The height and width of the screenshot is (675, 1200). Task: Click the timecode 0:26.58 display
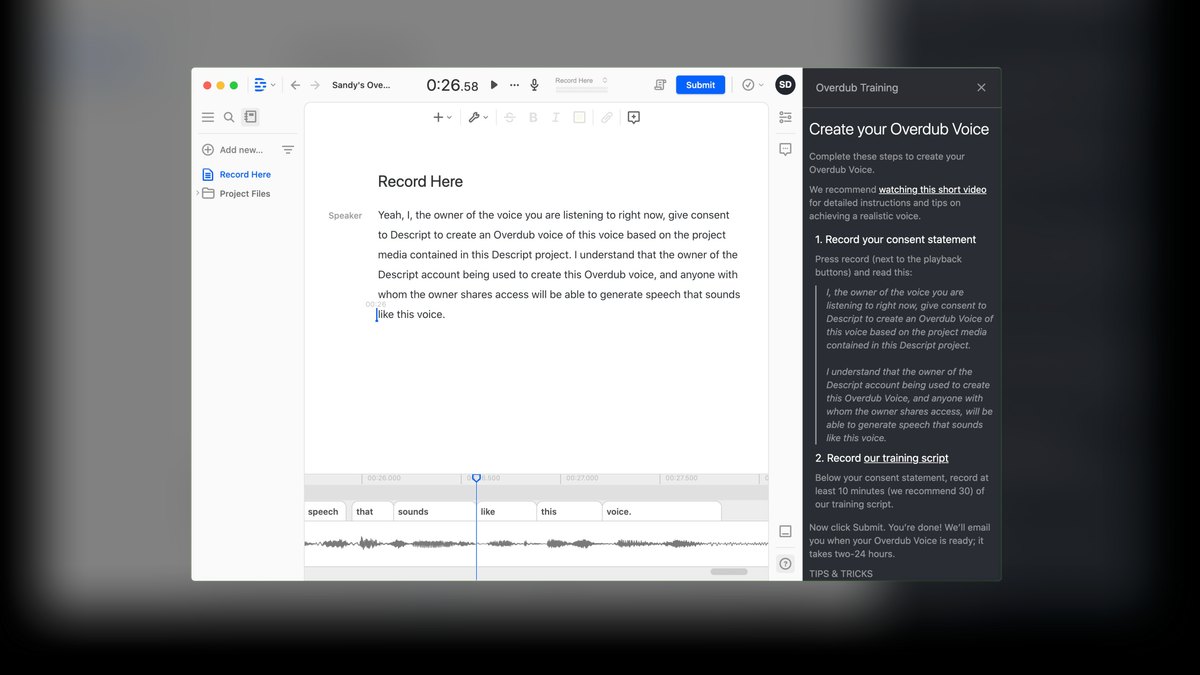pos(452,86)
